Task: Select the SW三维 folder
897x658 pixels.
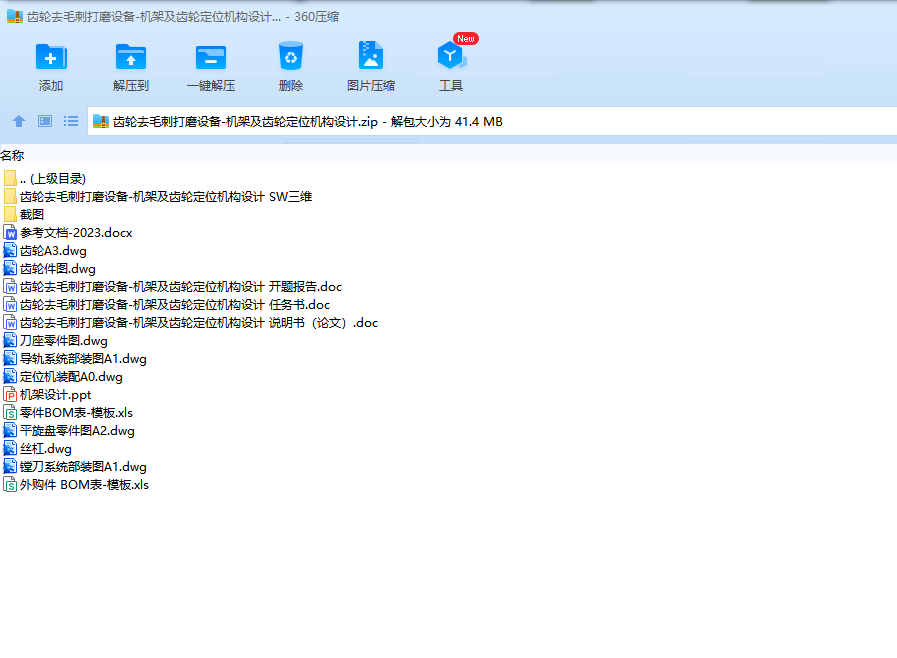Action: [x=158, y=197]
